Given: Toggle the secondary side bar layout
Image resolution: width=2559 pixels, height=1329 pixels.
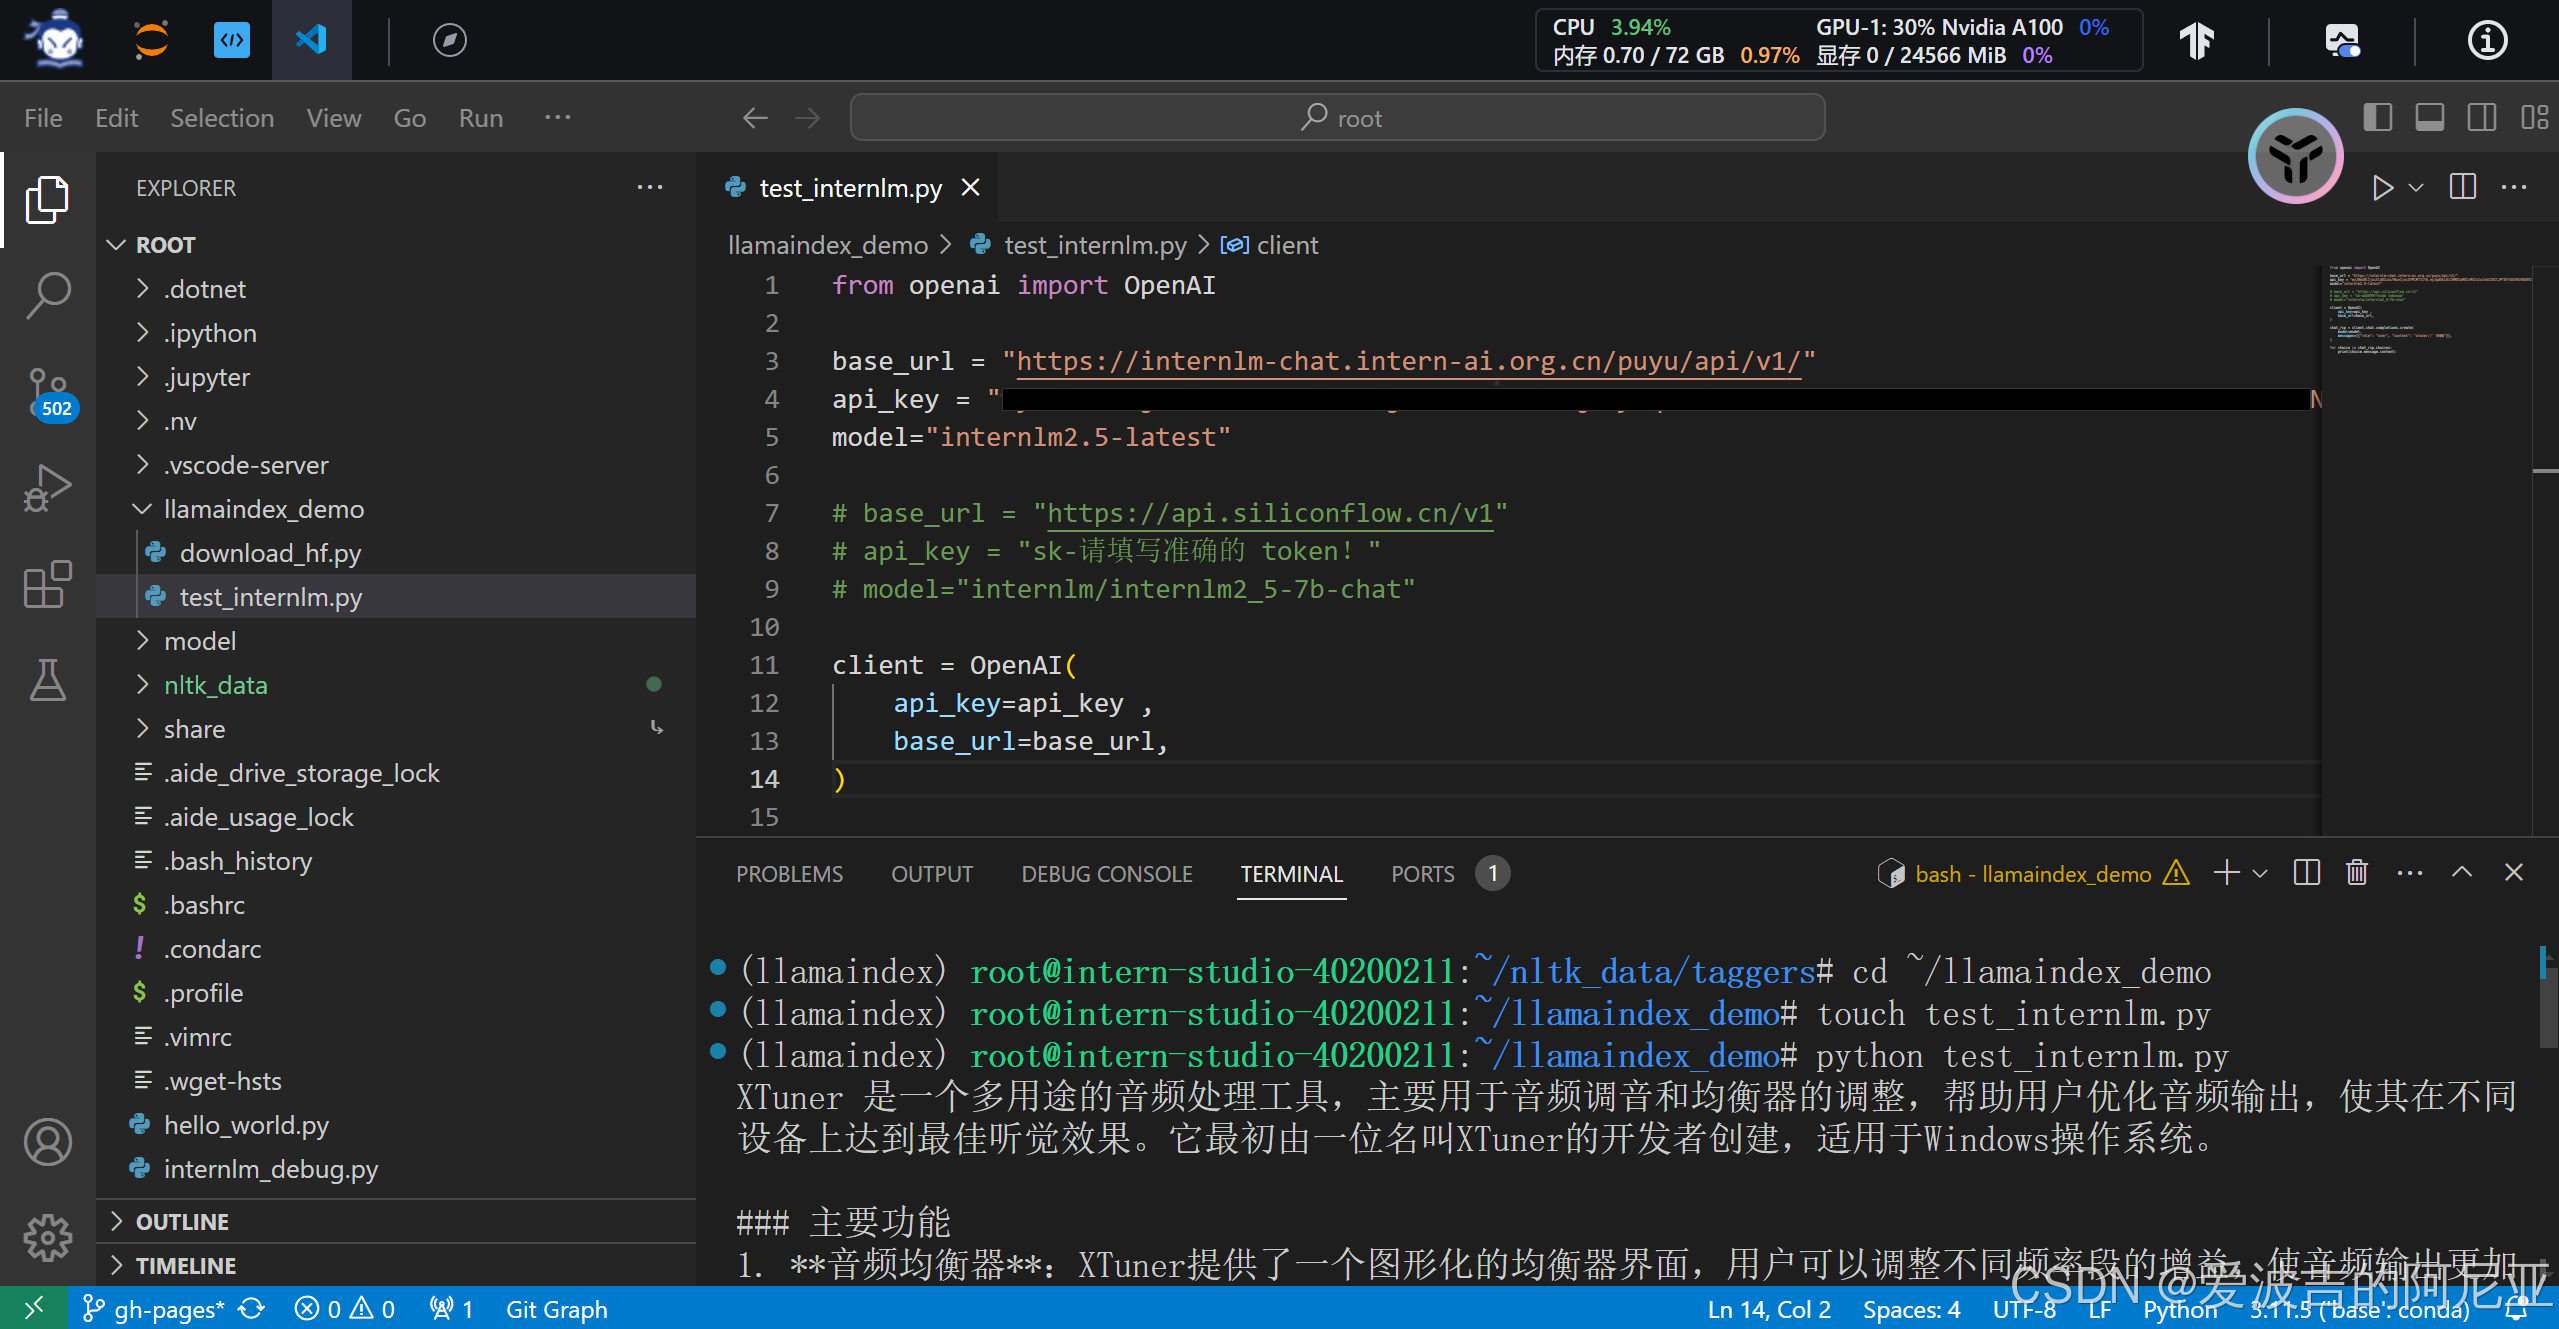Looking at the screenshot, I should coord(2482,118).
